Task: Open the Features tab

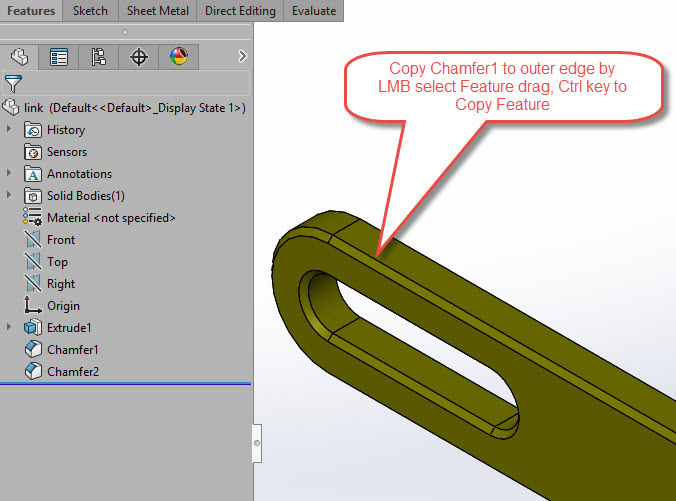Action: pos(31,11)
